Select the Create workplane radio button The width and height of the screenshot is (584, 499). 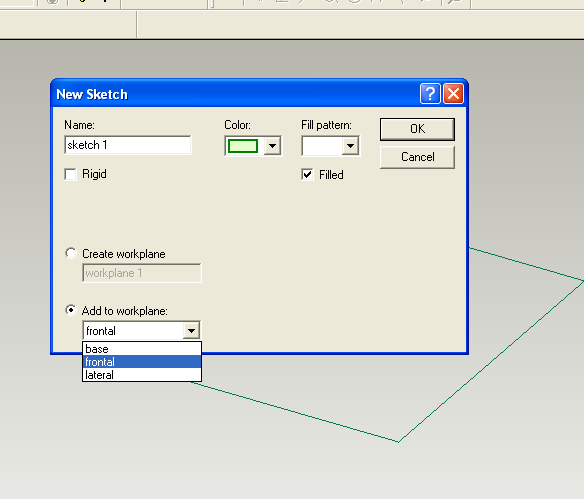coord(71,253)
